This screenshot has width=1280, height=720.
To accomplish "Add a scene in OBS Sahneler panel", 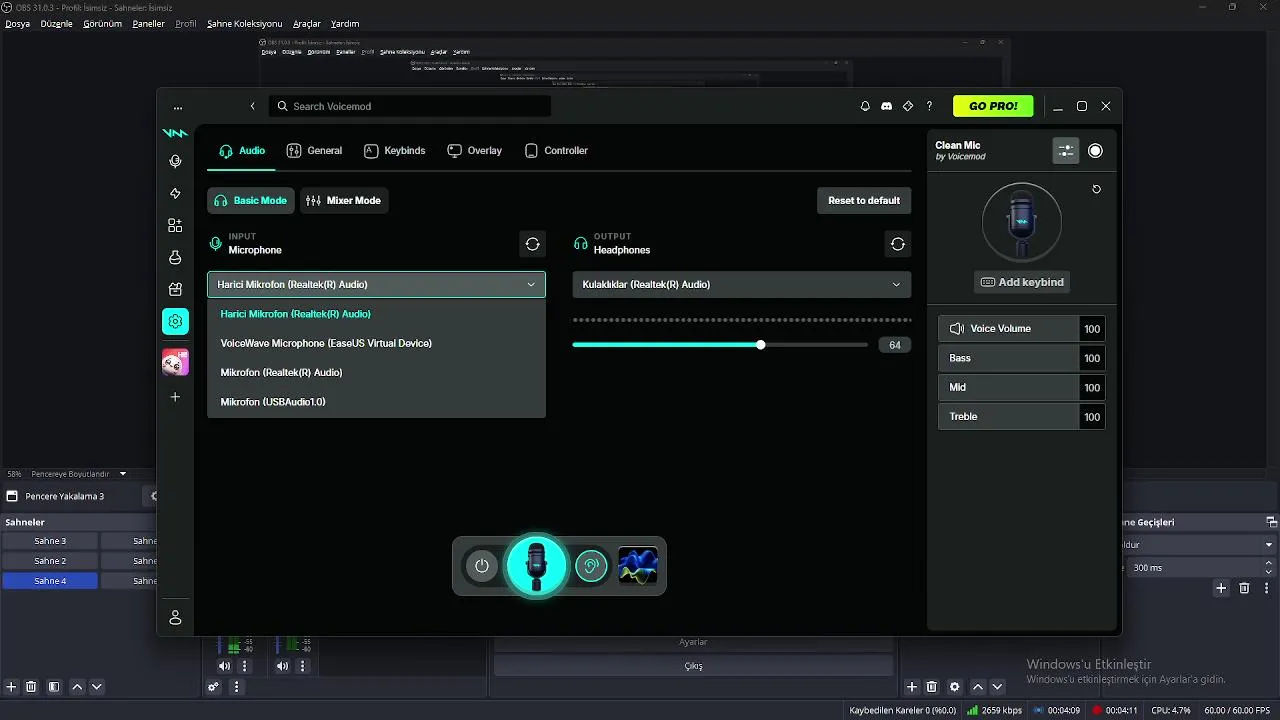I will coord(12,687).
